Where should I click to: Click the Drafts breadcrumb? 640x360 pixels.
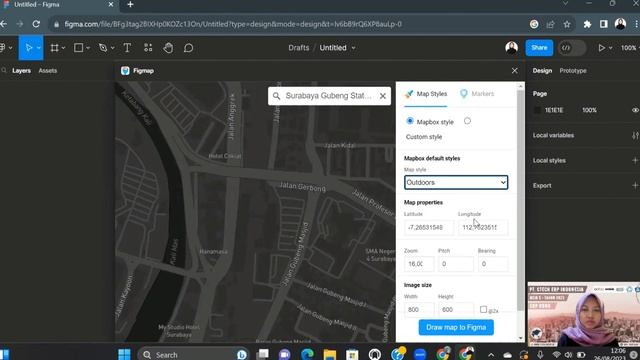pyautogui.click(x=299, y=48)
